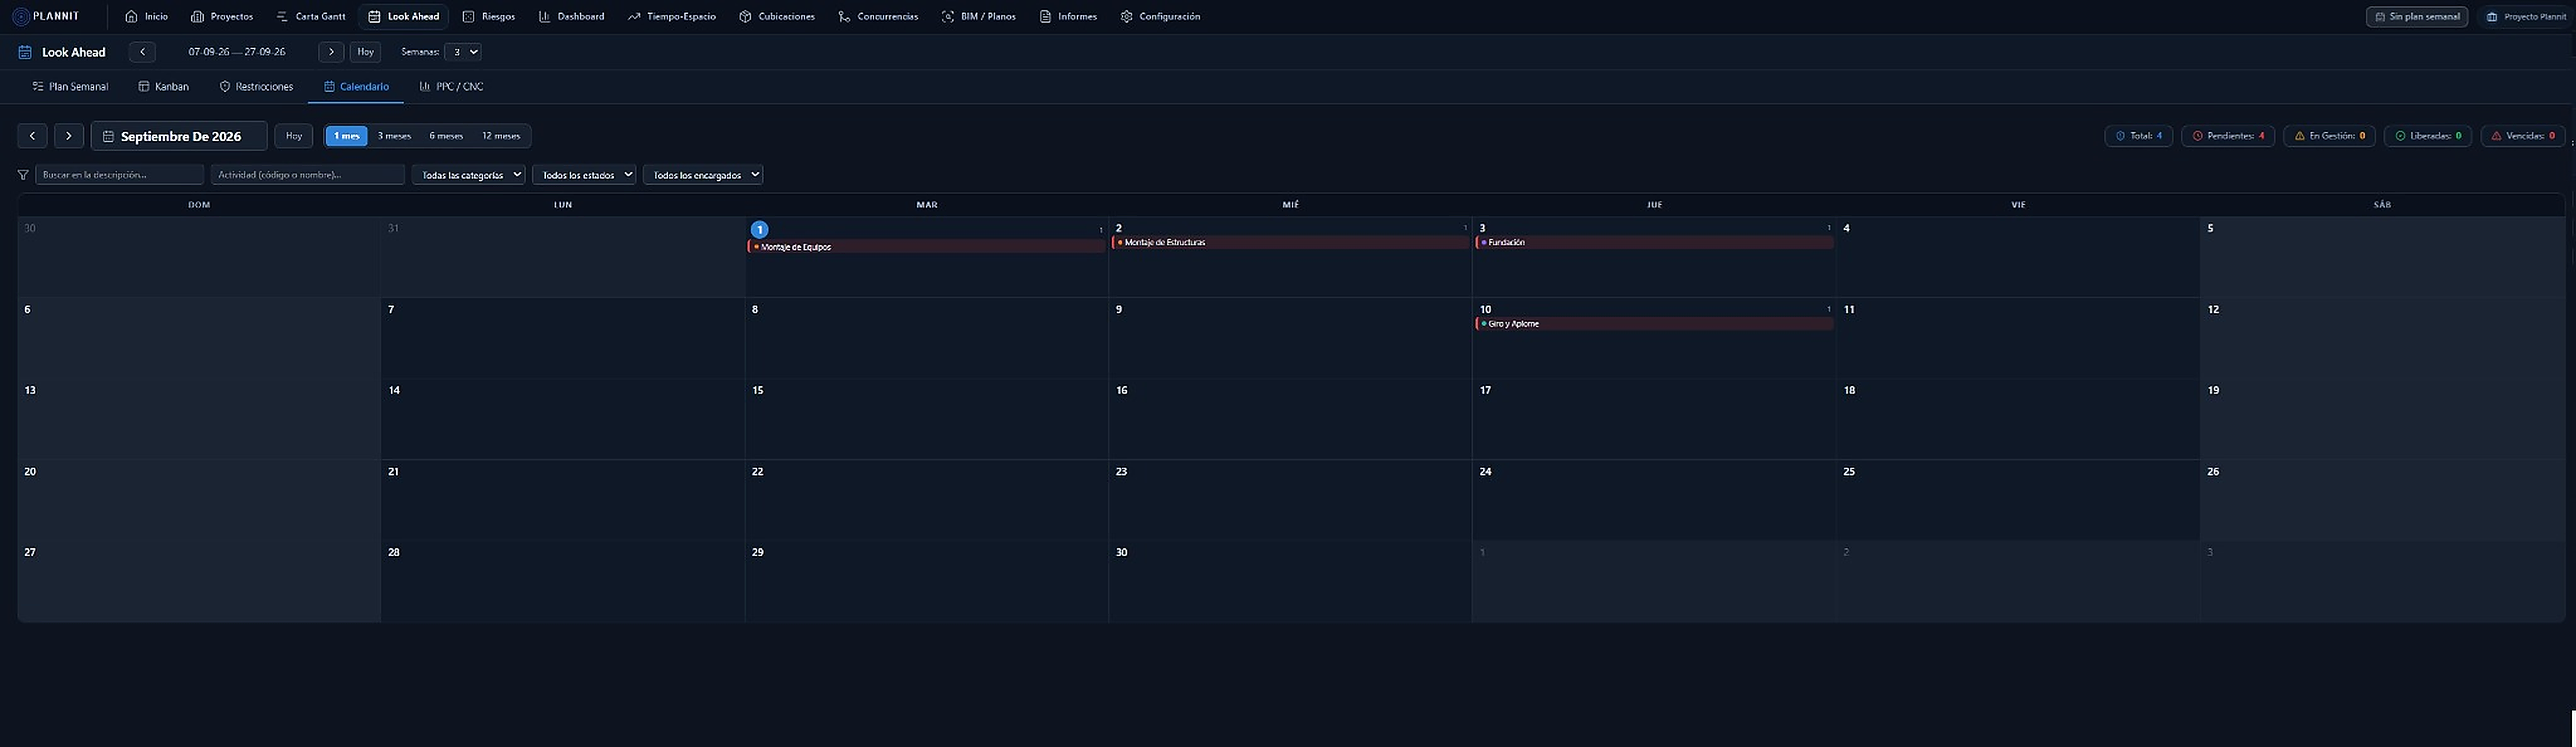
Task: Switch to the PPC / CNC tab
Action: coord(451,87)
